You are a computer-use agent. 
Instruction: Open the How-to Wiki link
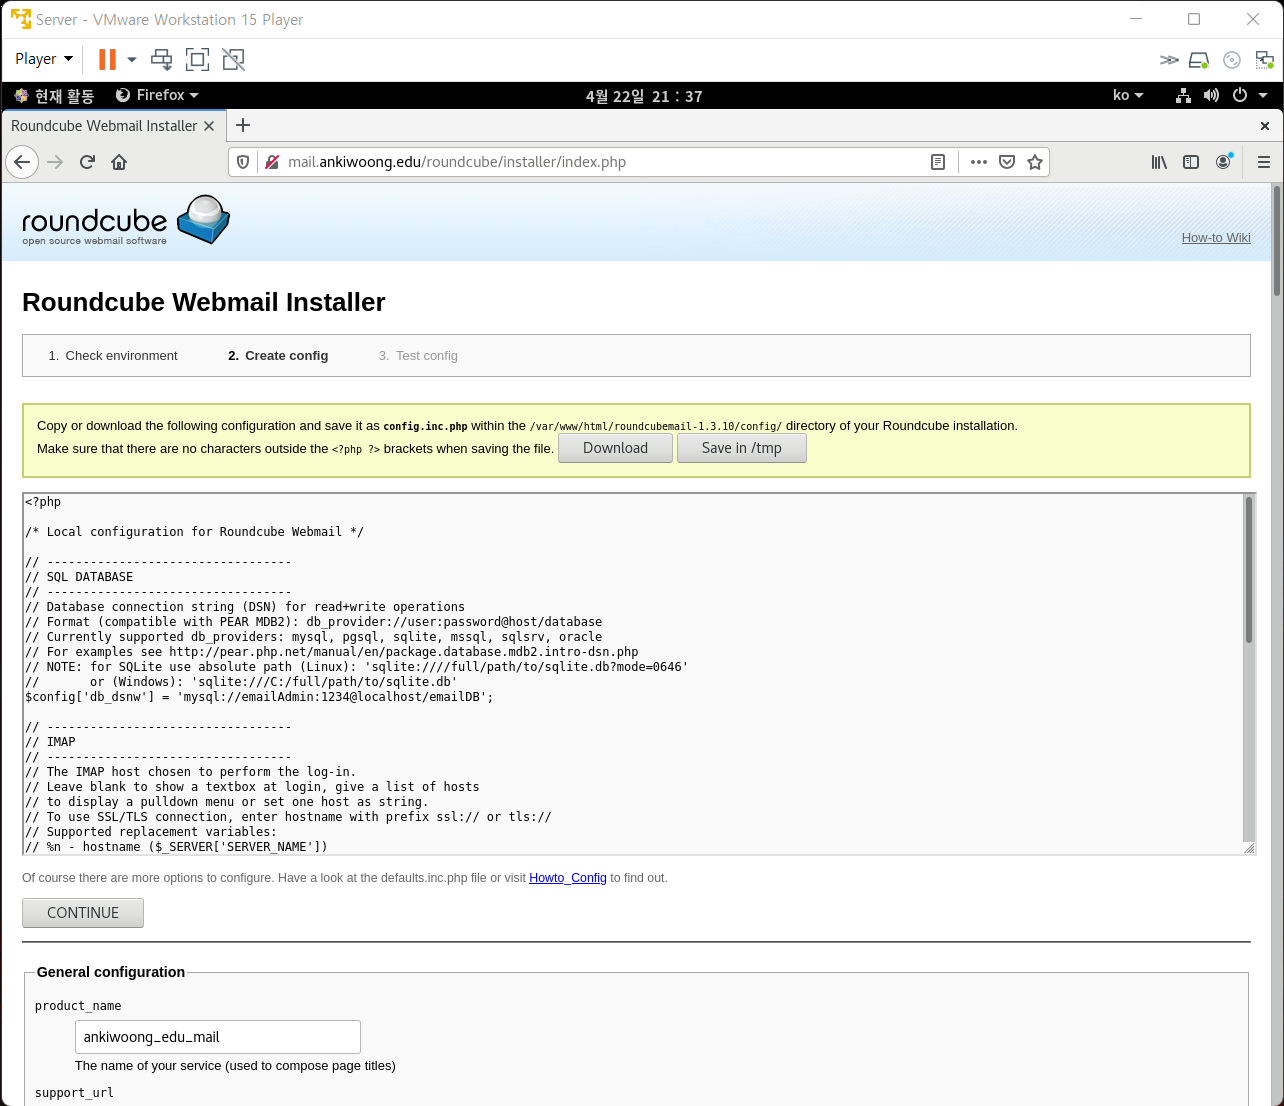coord(1216,238)
